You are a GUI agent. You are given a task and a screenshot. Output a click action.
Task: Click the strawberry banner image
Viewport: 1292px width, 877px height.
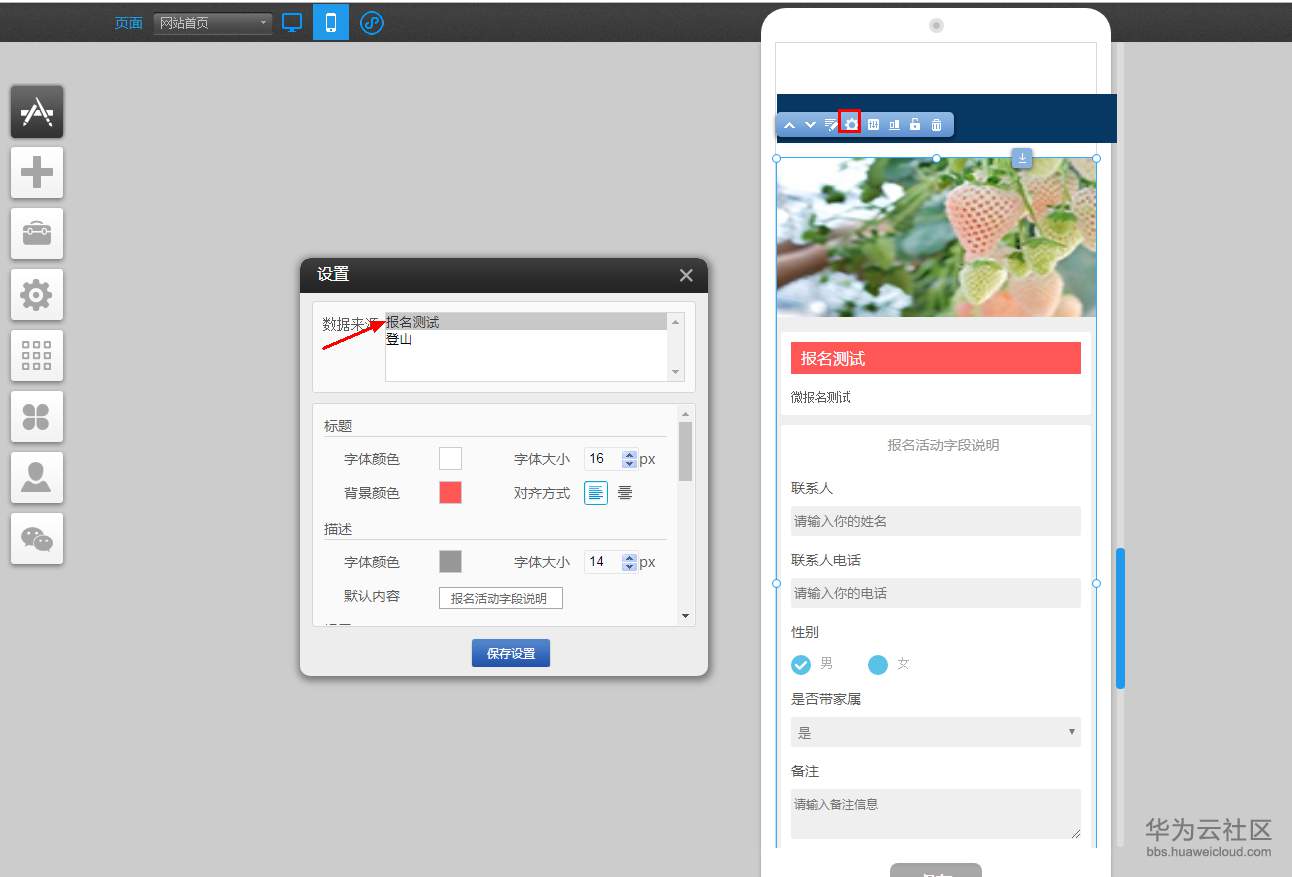[x=936, y=237]
